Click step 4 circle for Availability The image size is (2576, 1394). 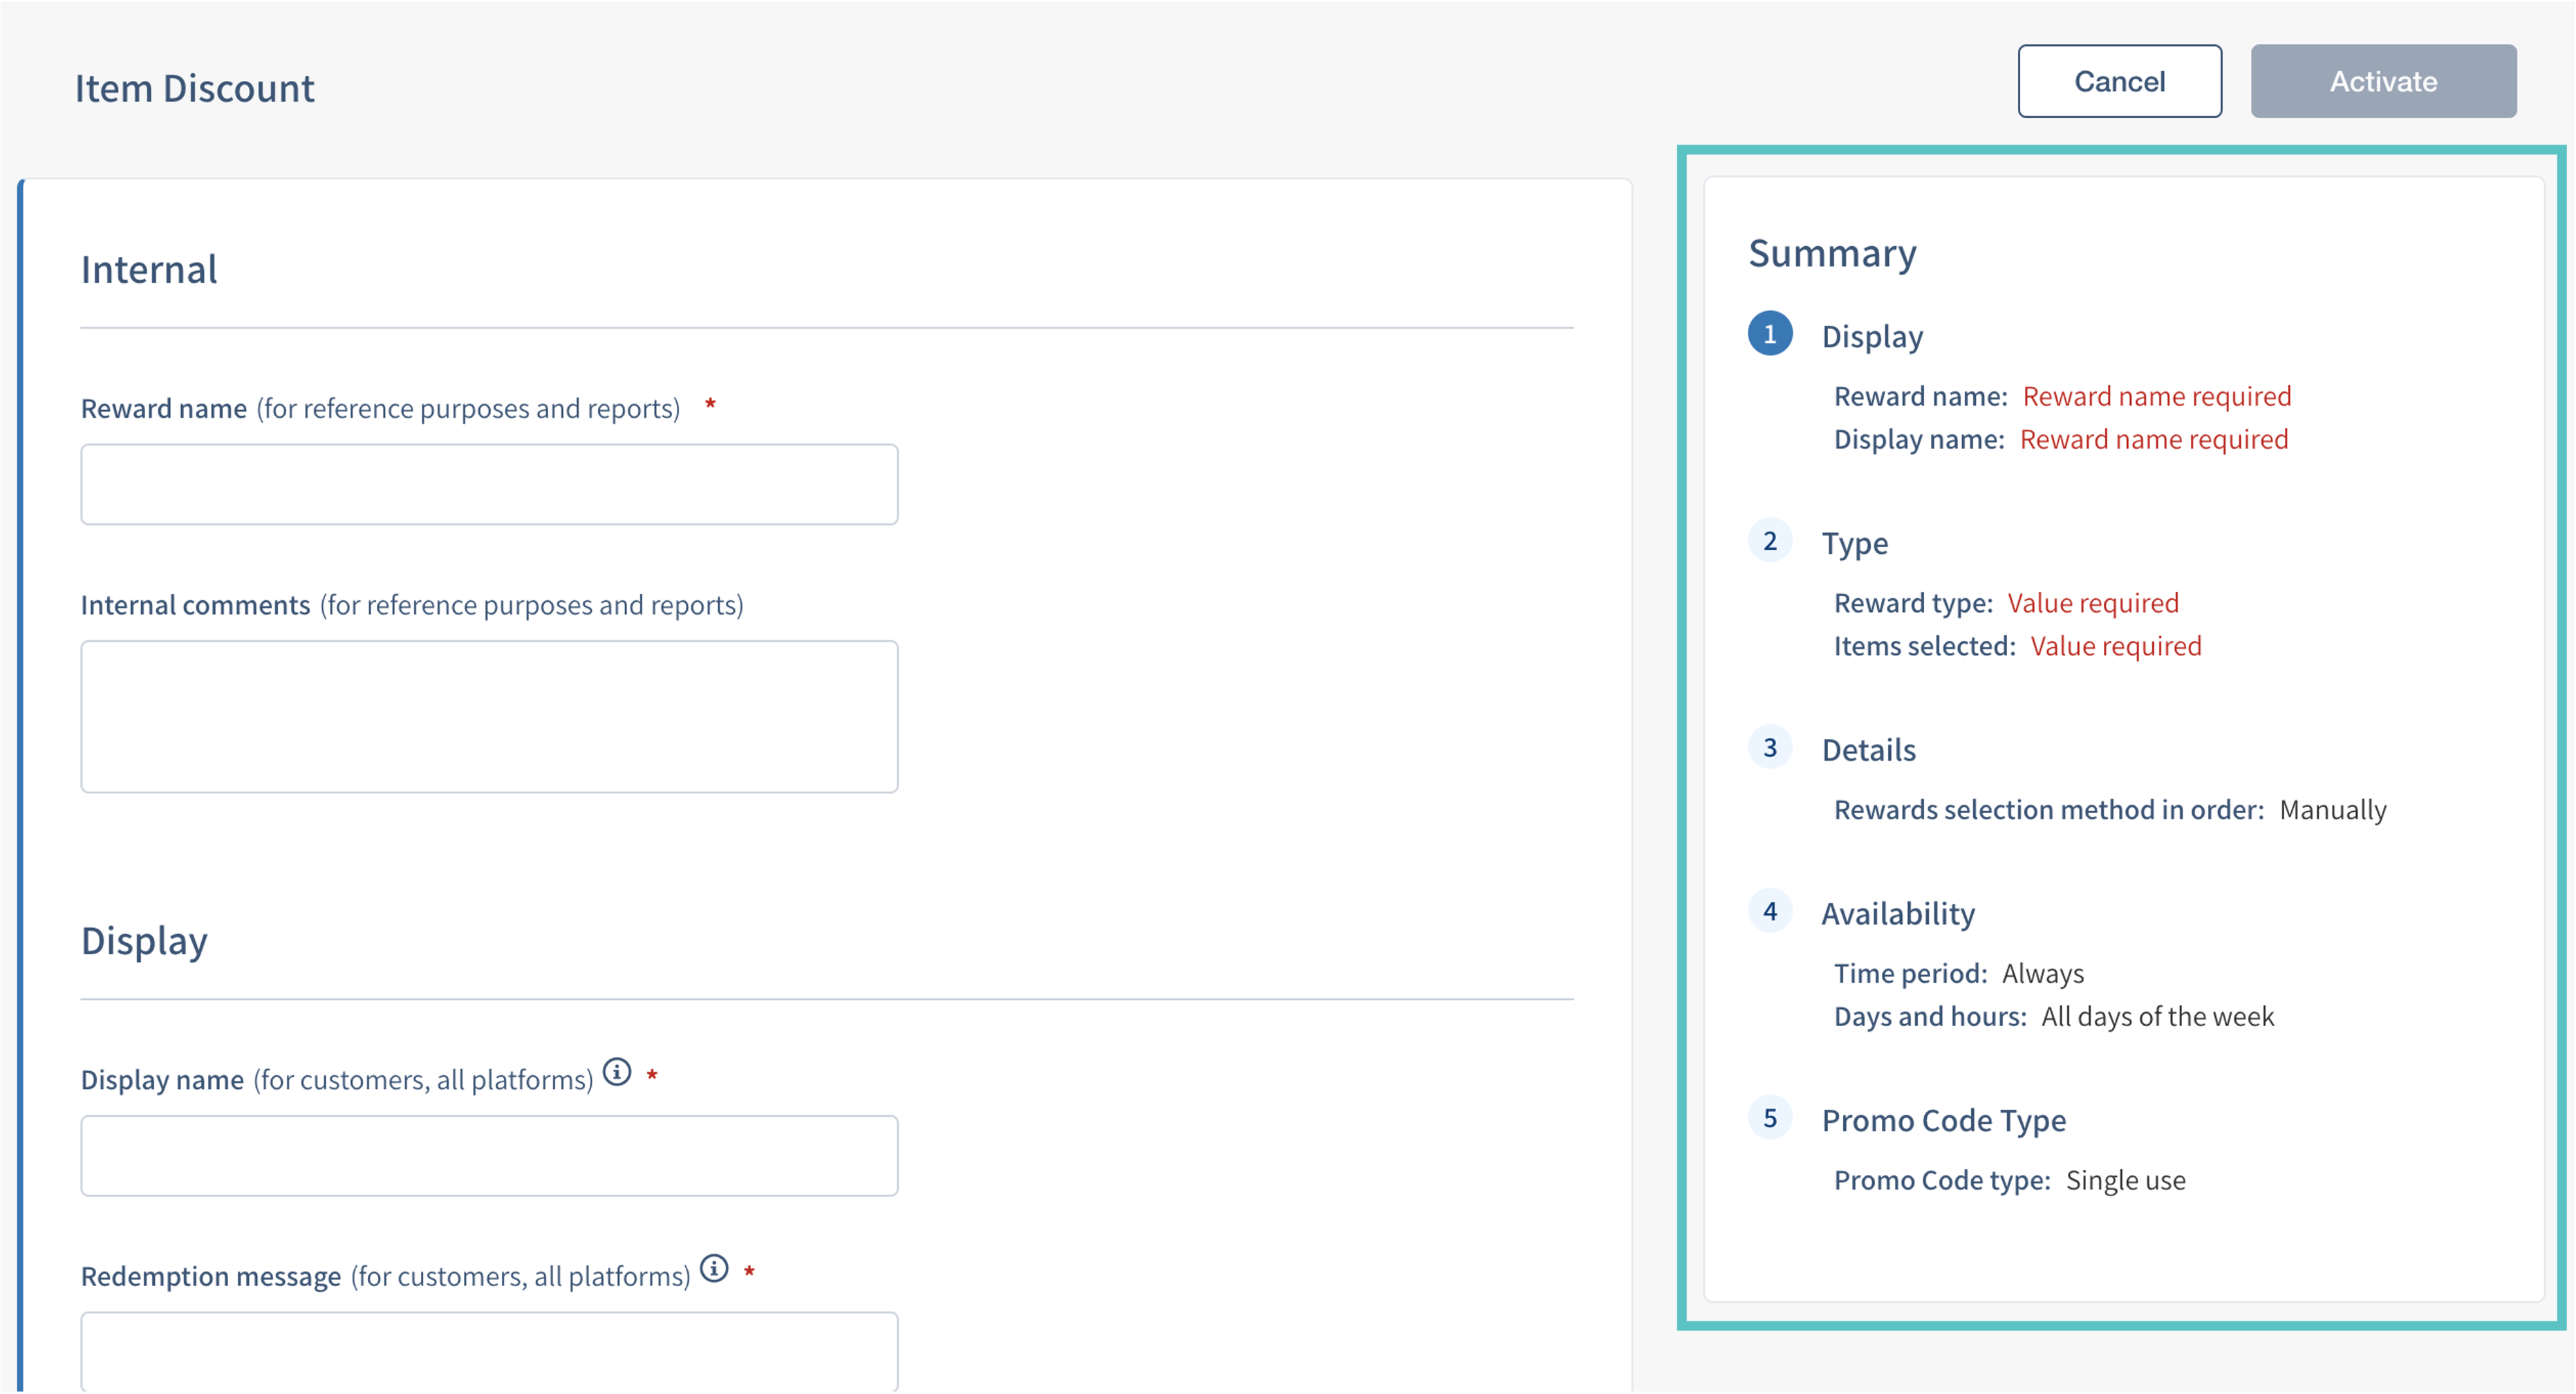[1769, 911]
